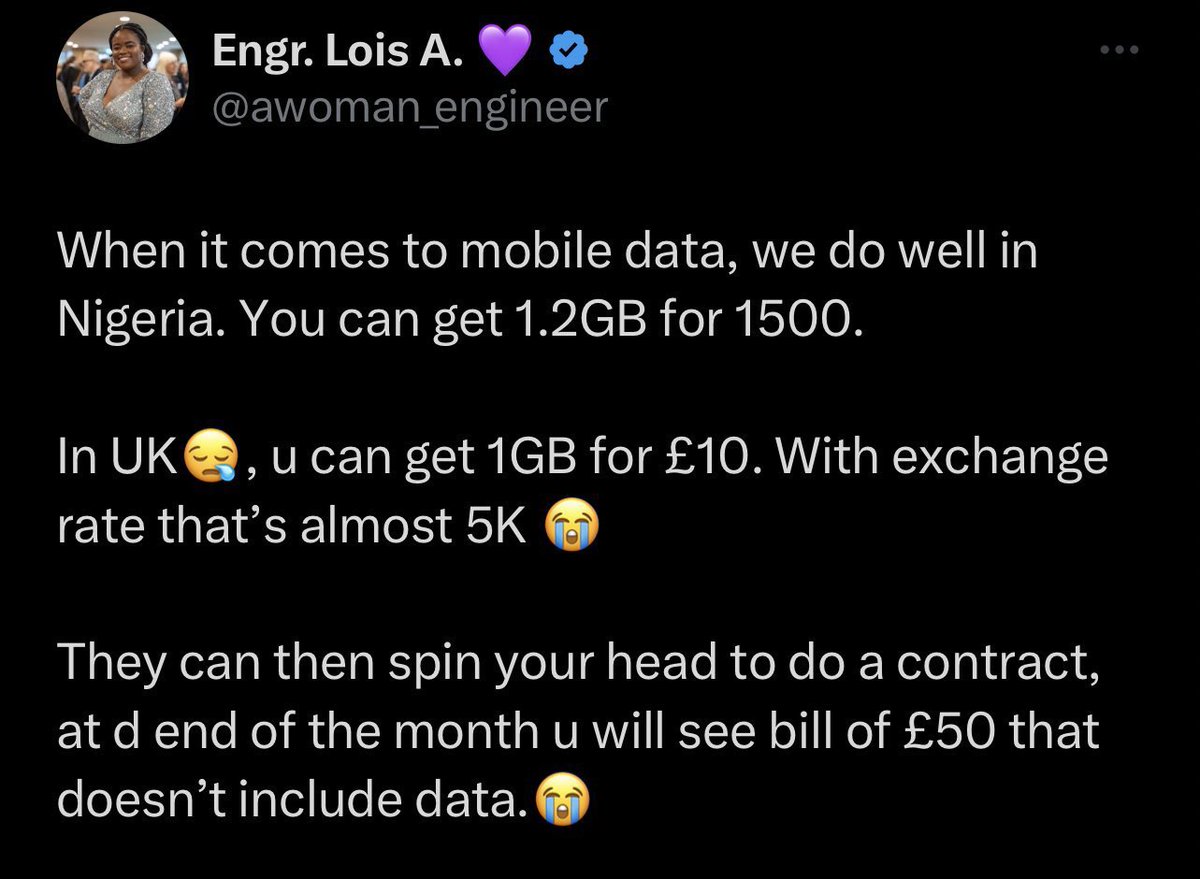Screen dimensions: 1200x879
Task: Select the paragraph about Nigeria mobile data
Action: pyautogui.click(x=548, y=286)
